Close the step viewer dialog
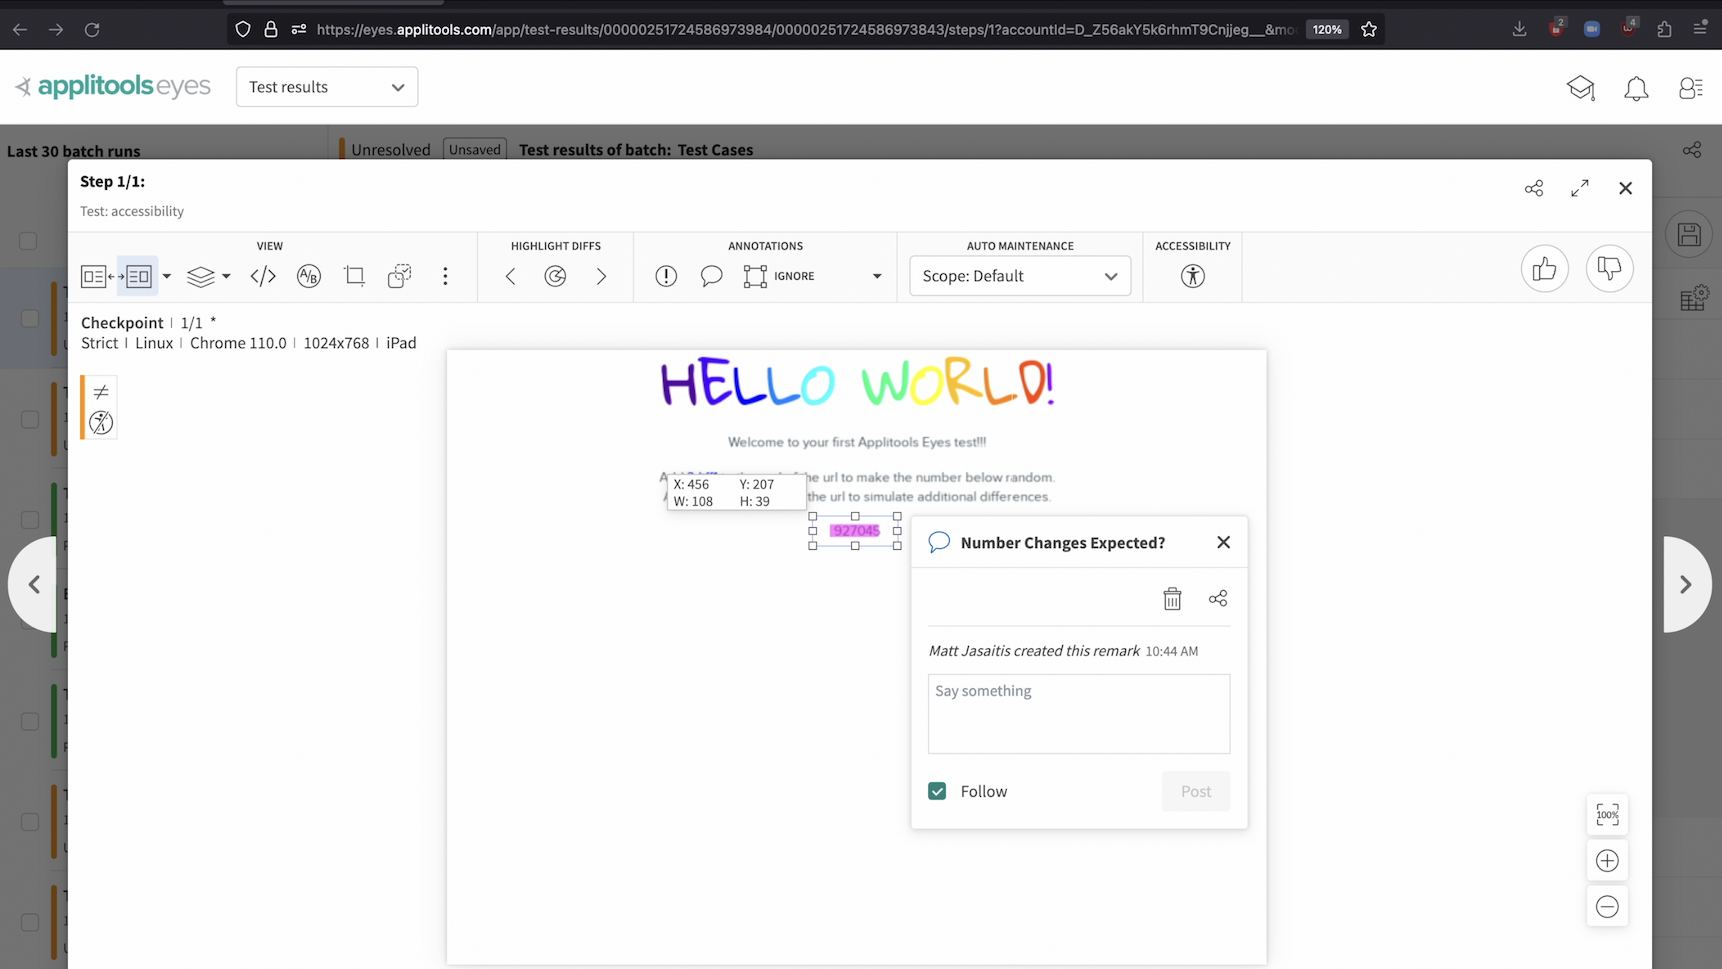This screenshot has width=1722, height=969. (1626, 188)
